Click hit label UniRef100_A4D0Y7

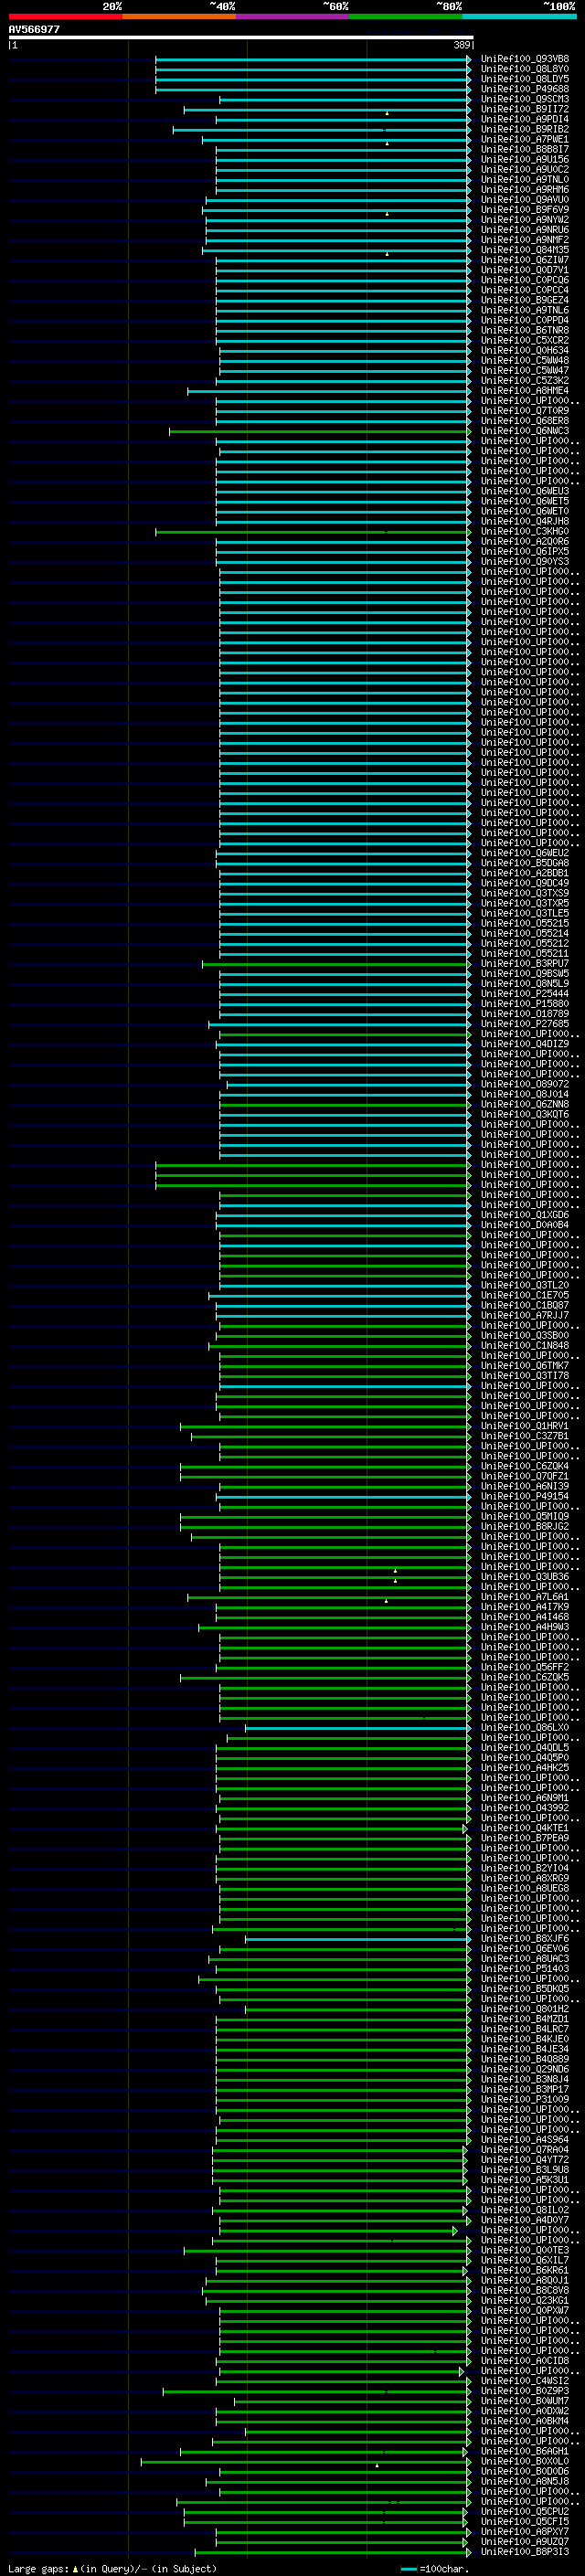tap(524, 2219)
